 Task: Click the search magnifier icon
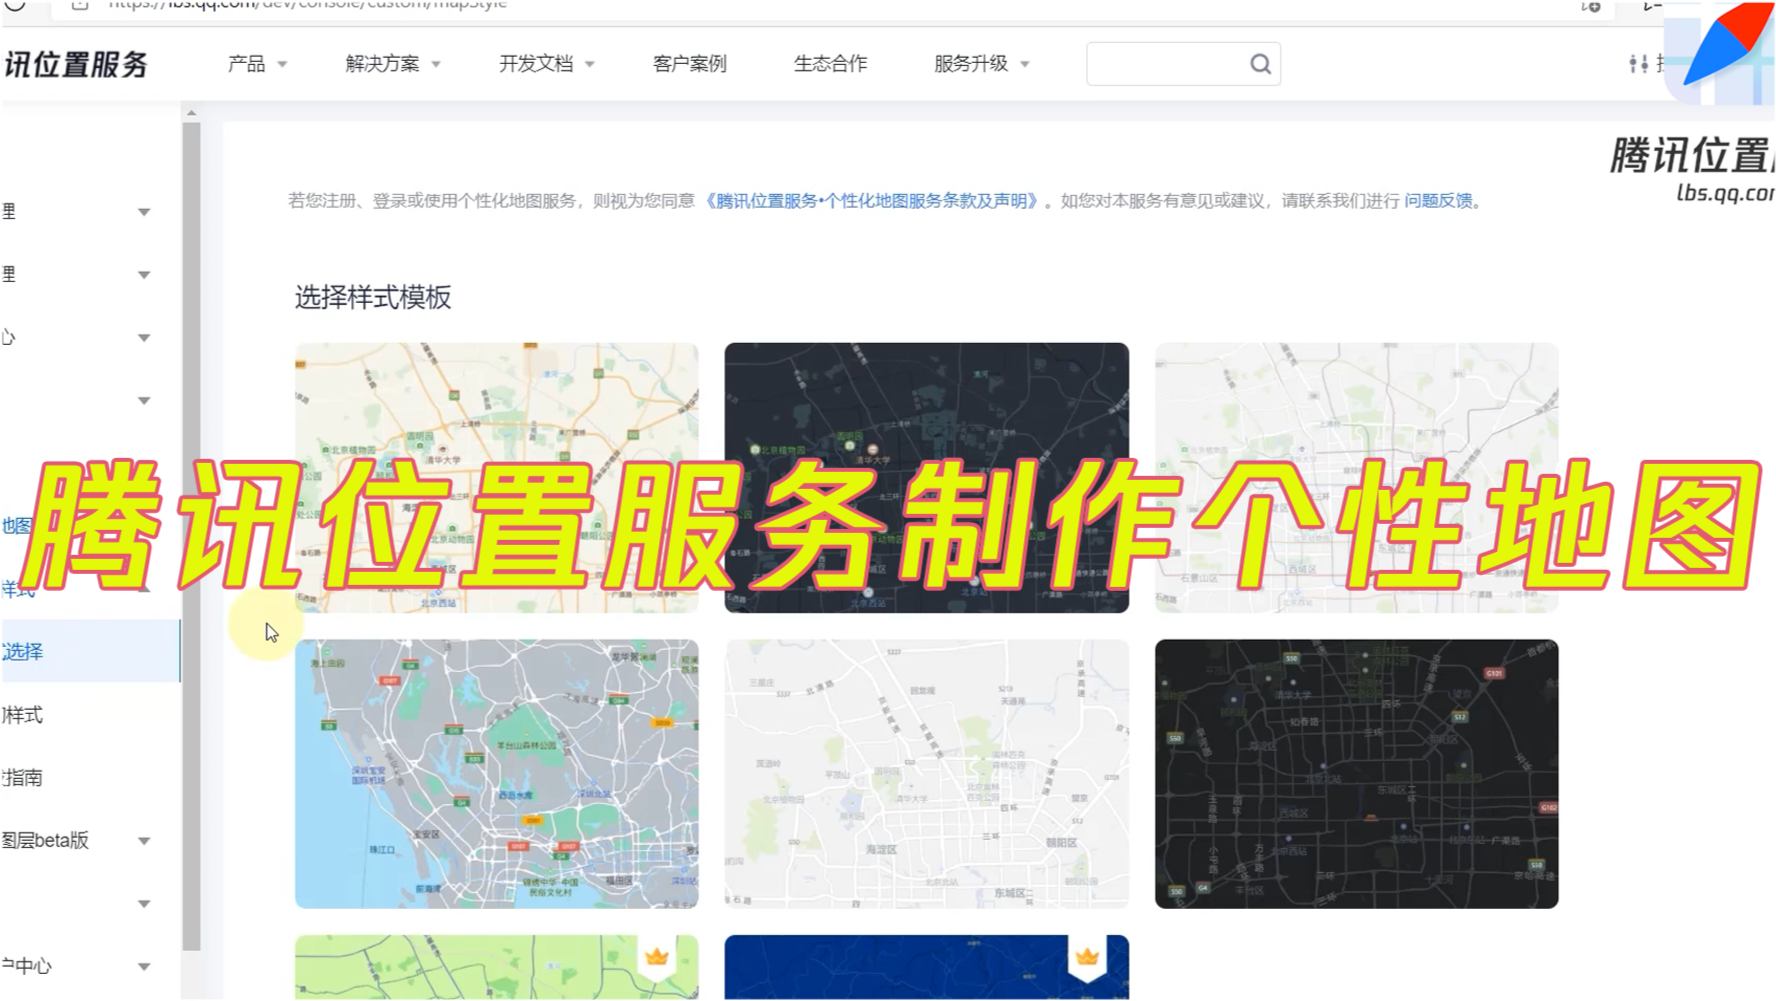[1260, 64]
